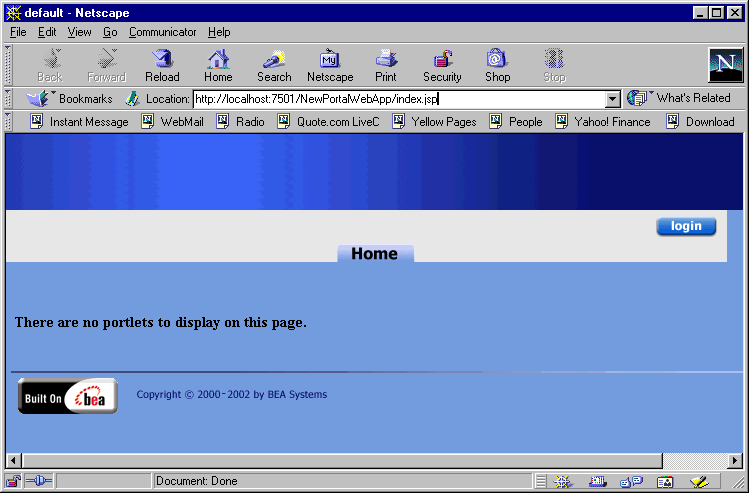Reload the current page

point(162,65)
